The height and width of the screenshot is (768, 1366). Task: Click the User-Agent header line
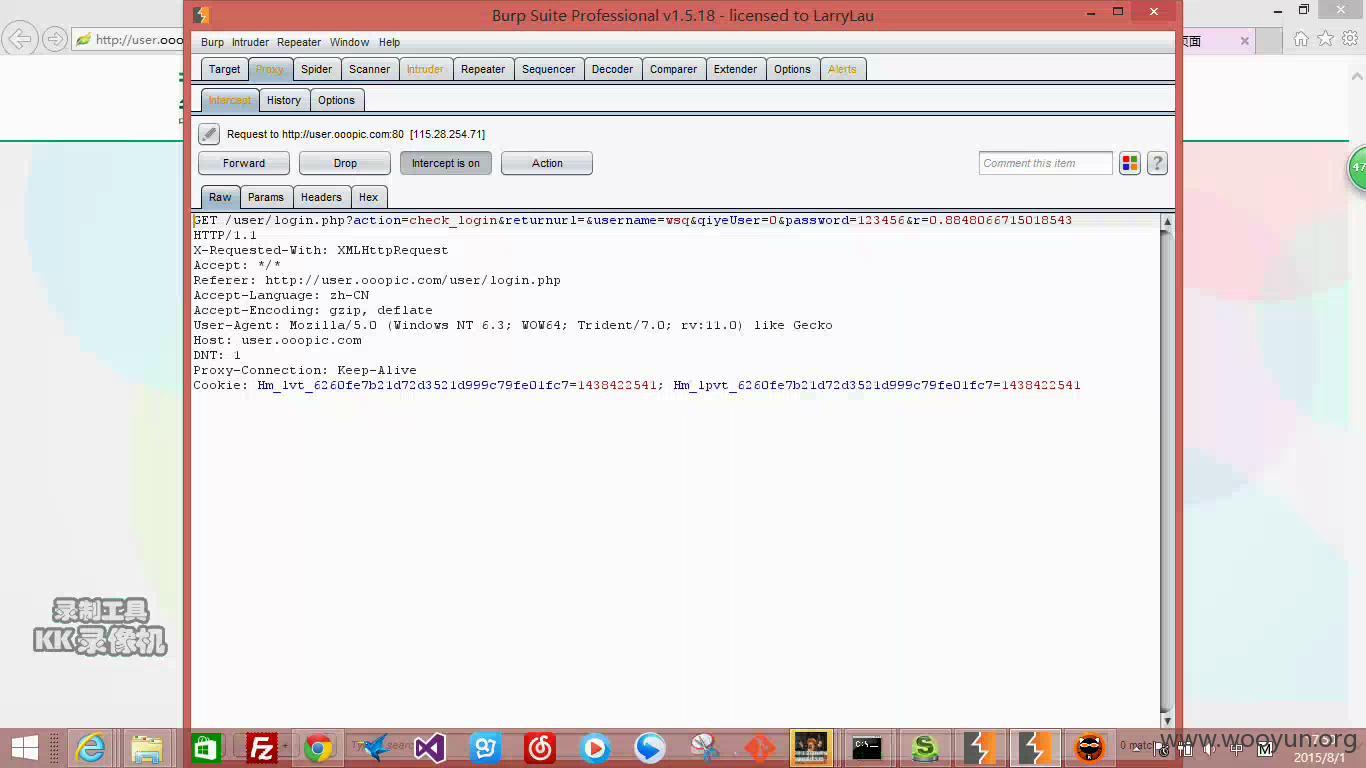point(513,325)
